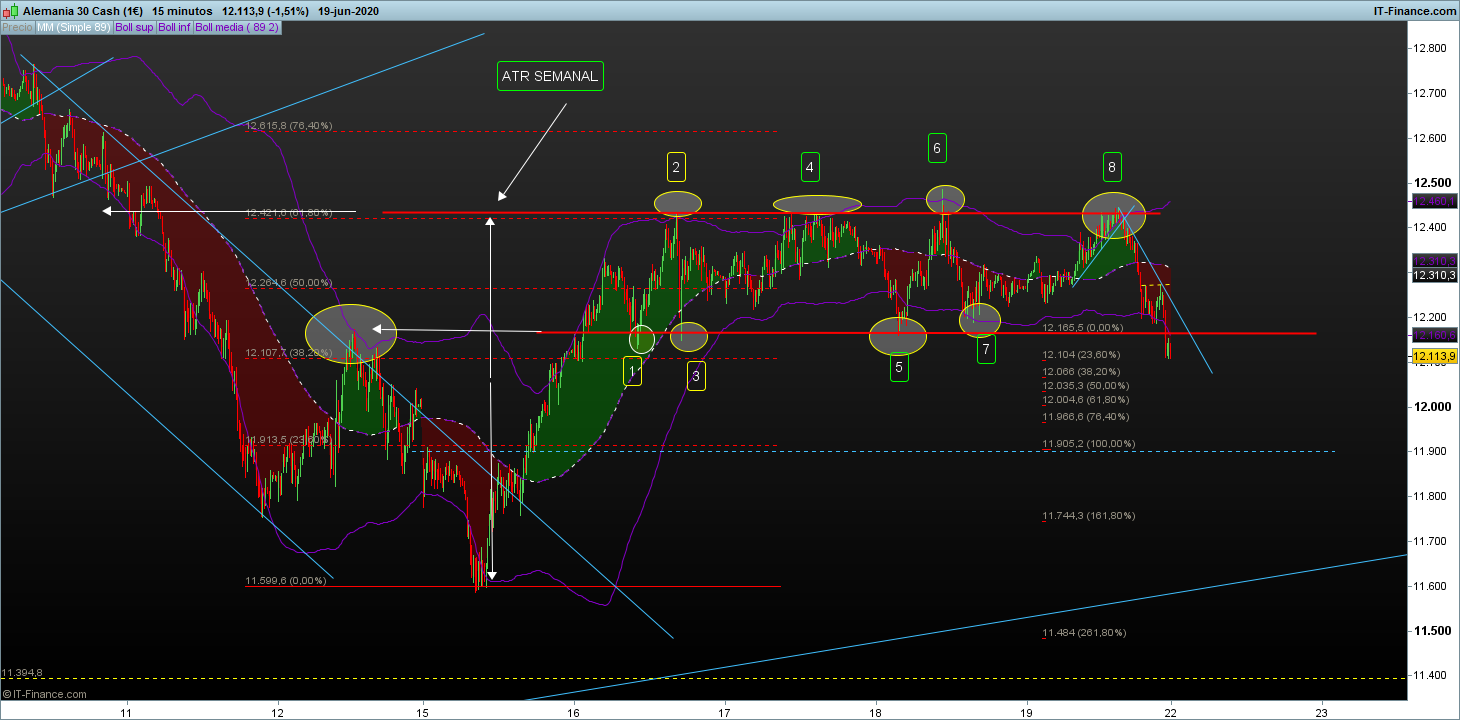Click the 12.035,3 (50,00%) Fibonacci label
The width and height of the screenshot is (1460, 720).
(x=1086, y=386)
